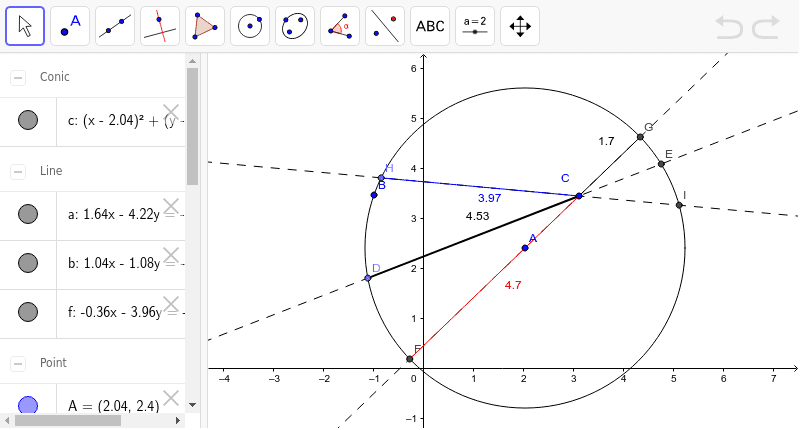Click the Undo arrow
800x430 pixels.
tap(729, 27)
